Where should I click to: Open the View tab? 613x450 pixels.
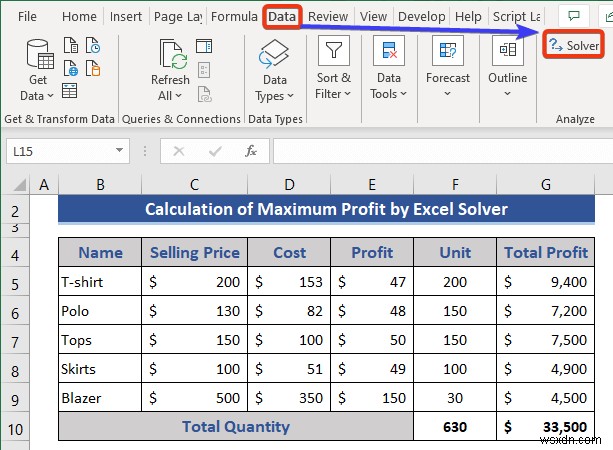click(x=373, y=16)
